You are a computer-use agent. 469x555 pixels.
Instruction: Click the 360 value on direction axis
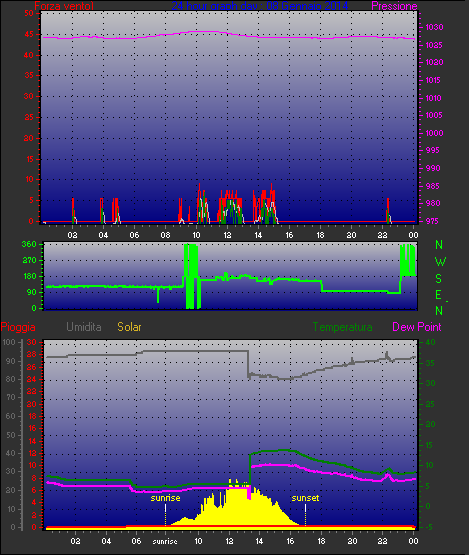29,244
